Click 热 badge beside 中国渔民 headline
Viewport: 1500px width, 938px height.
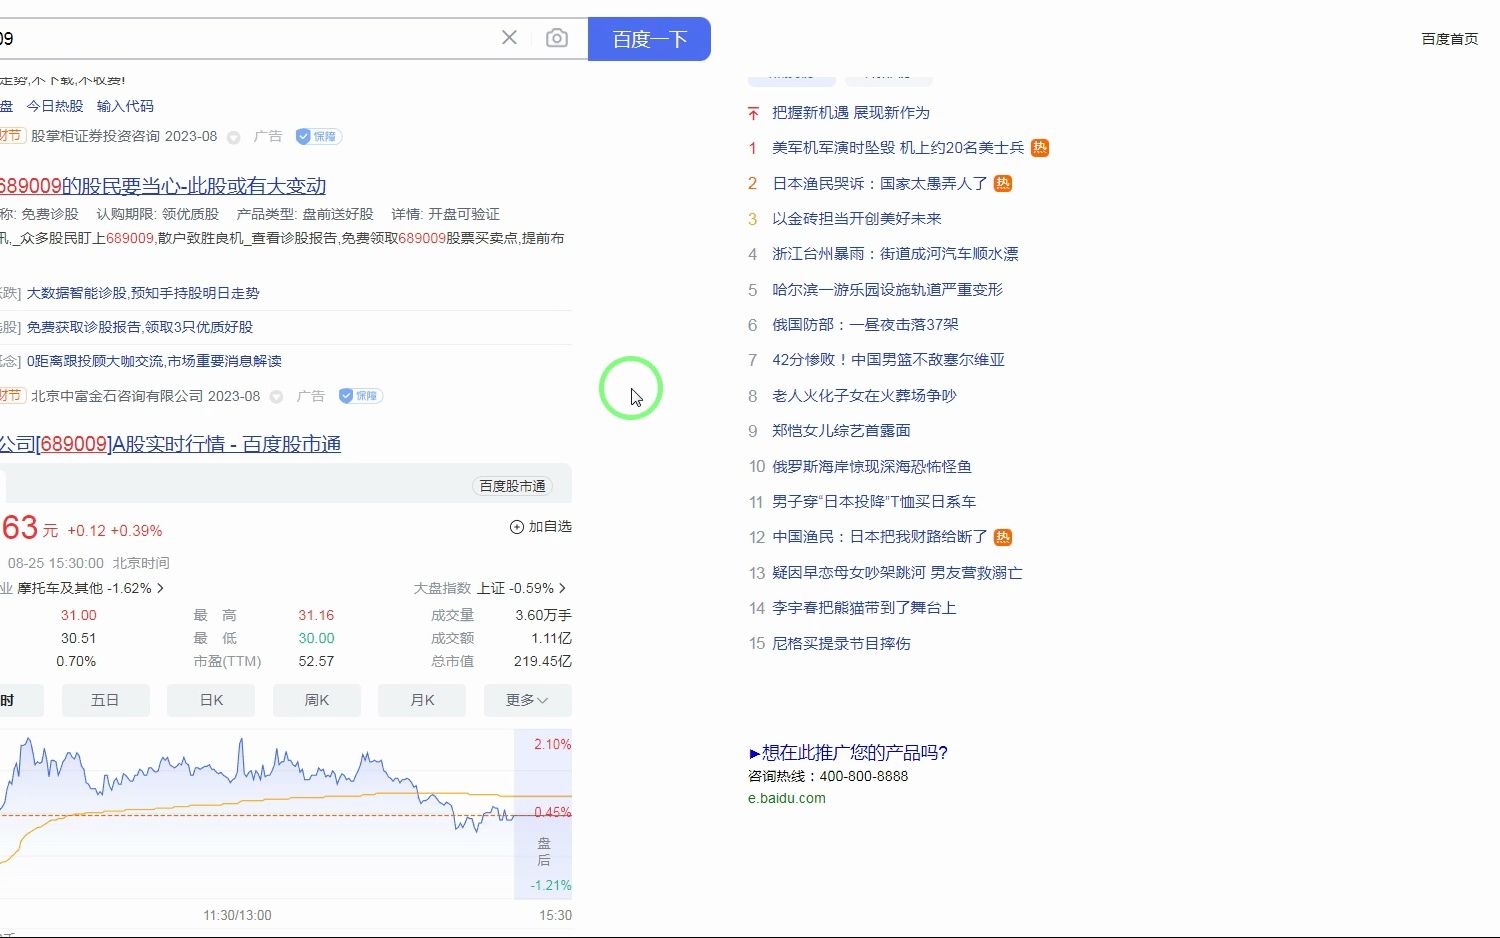click(1003, 538)
